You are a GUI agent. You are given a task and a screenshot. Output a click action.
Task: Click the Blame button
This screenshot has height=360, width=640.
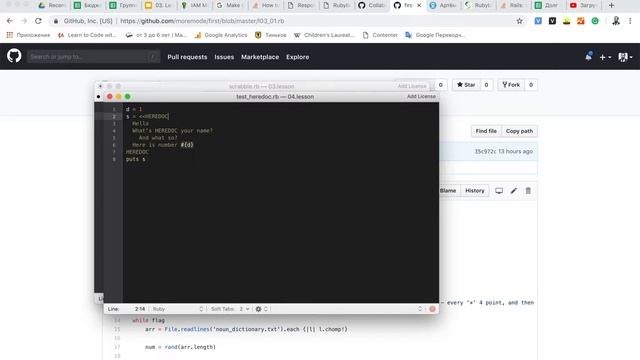tap(448, 191)
